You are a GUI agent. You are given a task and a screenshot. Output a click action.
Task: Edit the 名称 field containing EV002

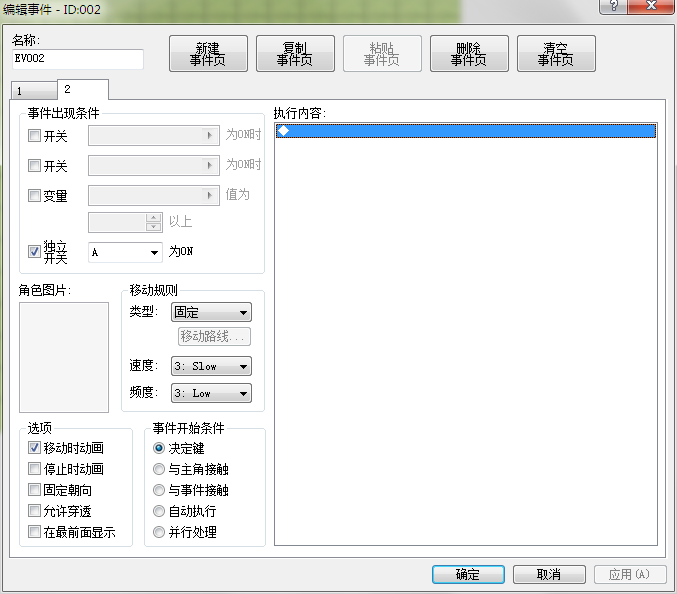[x=78, y=59]
